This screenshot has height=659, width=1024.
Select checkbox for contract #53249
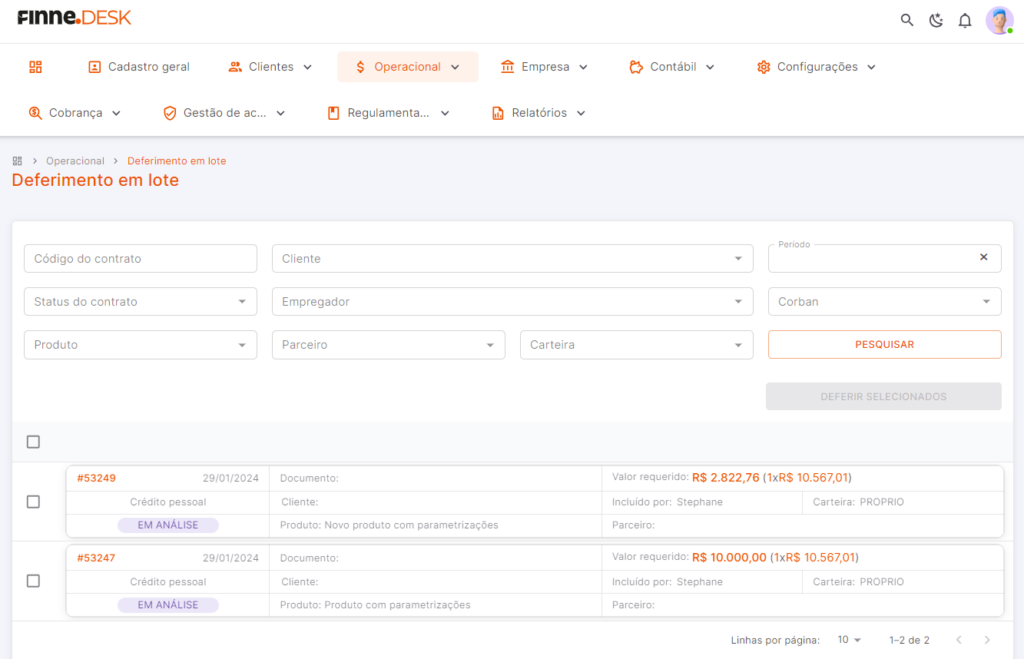point(33,502)
